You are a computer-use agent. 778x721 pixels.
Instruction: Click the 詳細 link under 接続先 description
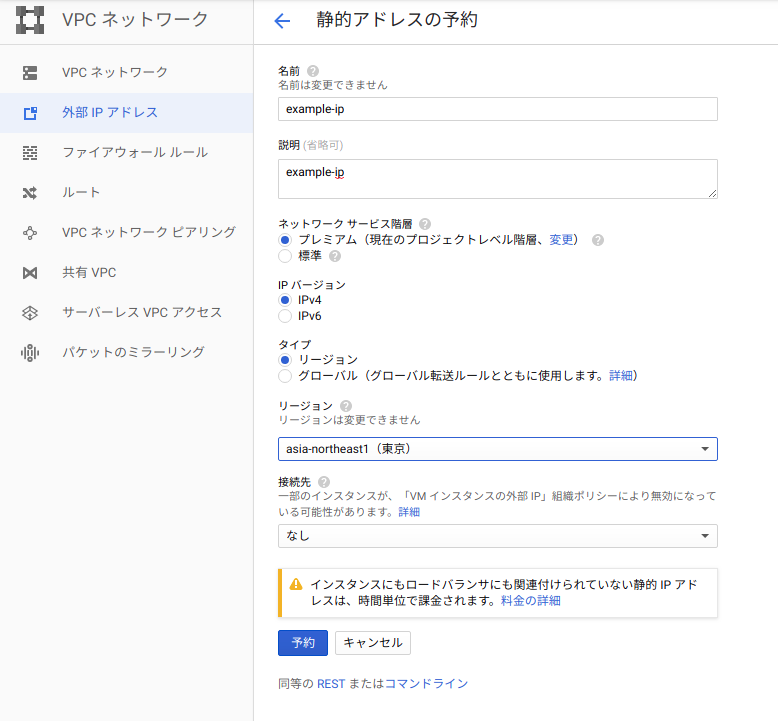point(409,512)
